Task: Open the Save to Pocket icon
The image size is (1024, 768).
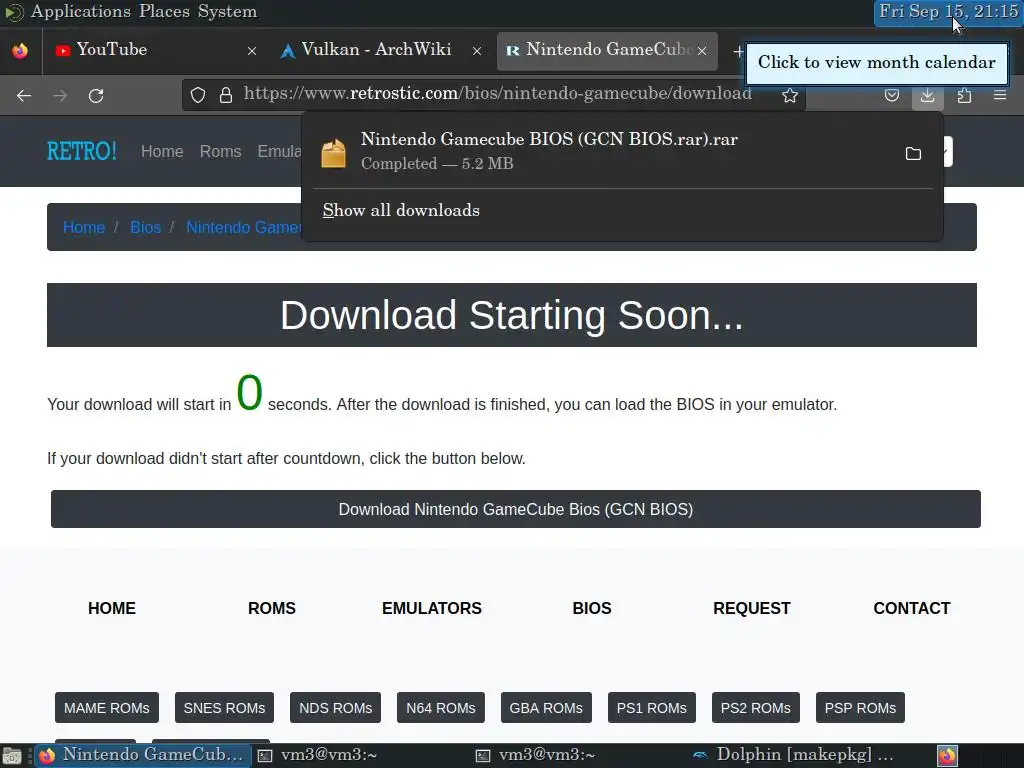Action: coord(891,95)
